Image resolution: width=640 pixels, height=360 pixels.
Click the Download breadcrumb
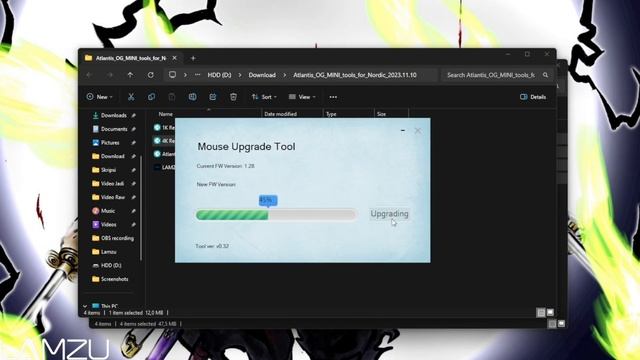[262, 75]
